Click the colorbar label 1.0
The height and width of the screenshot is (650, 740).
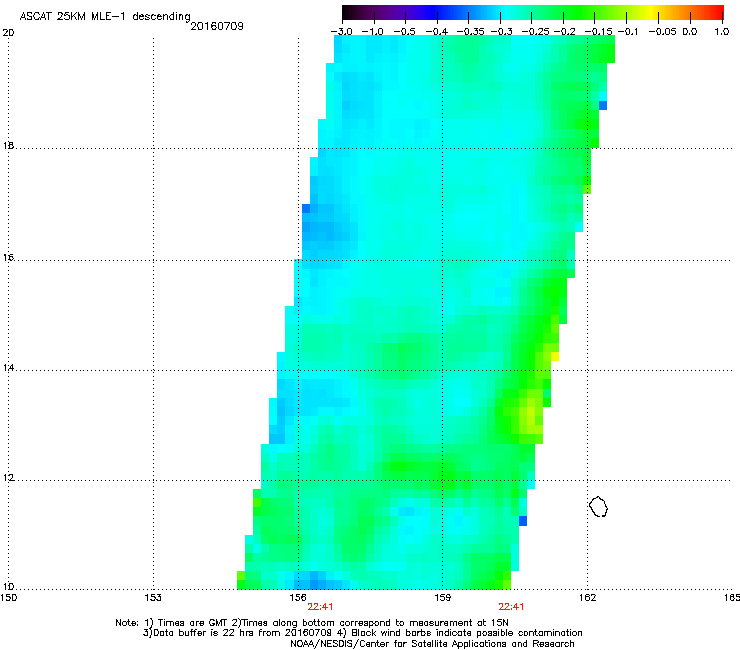click(x=722, y=32)
